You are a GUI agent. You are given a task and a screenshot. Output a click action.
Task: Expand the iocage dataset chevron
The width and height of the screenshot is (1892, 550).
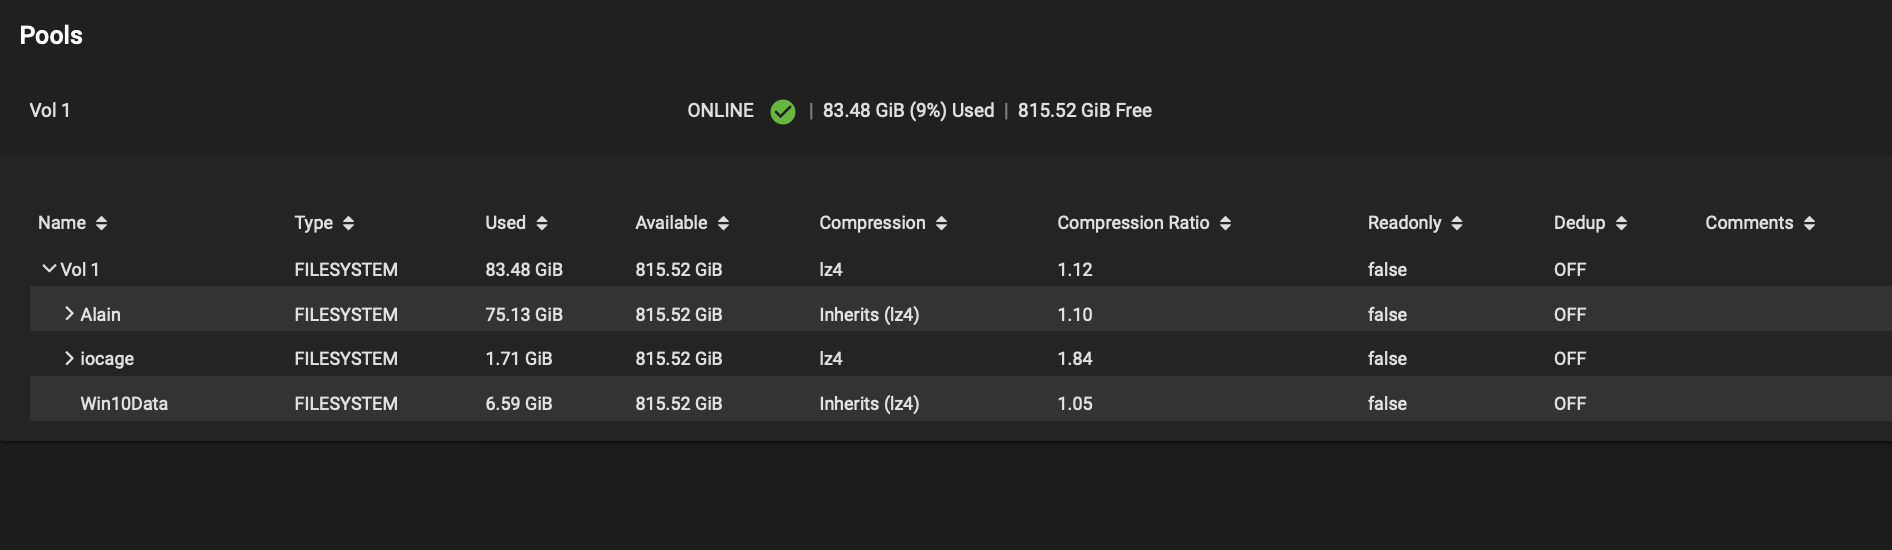tap(69, 358)
